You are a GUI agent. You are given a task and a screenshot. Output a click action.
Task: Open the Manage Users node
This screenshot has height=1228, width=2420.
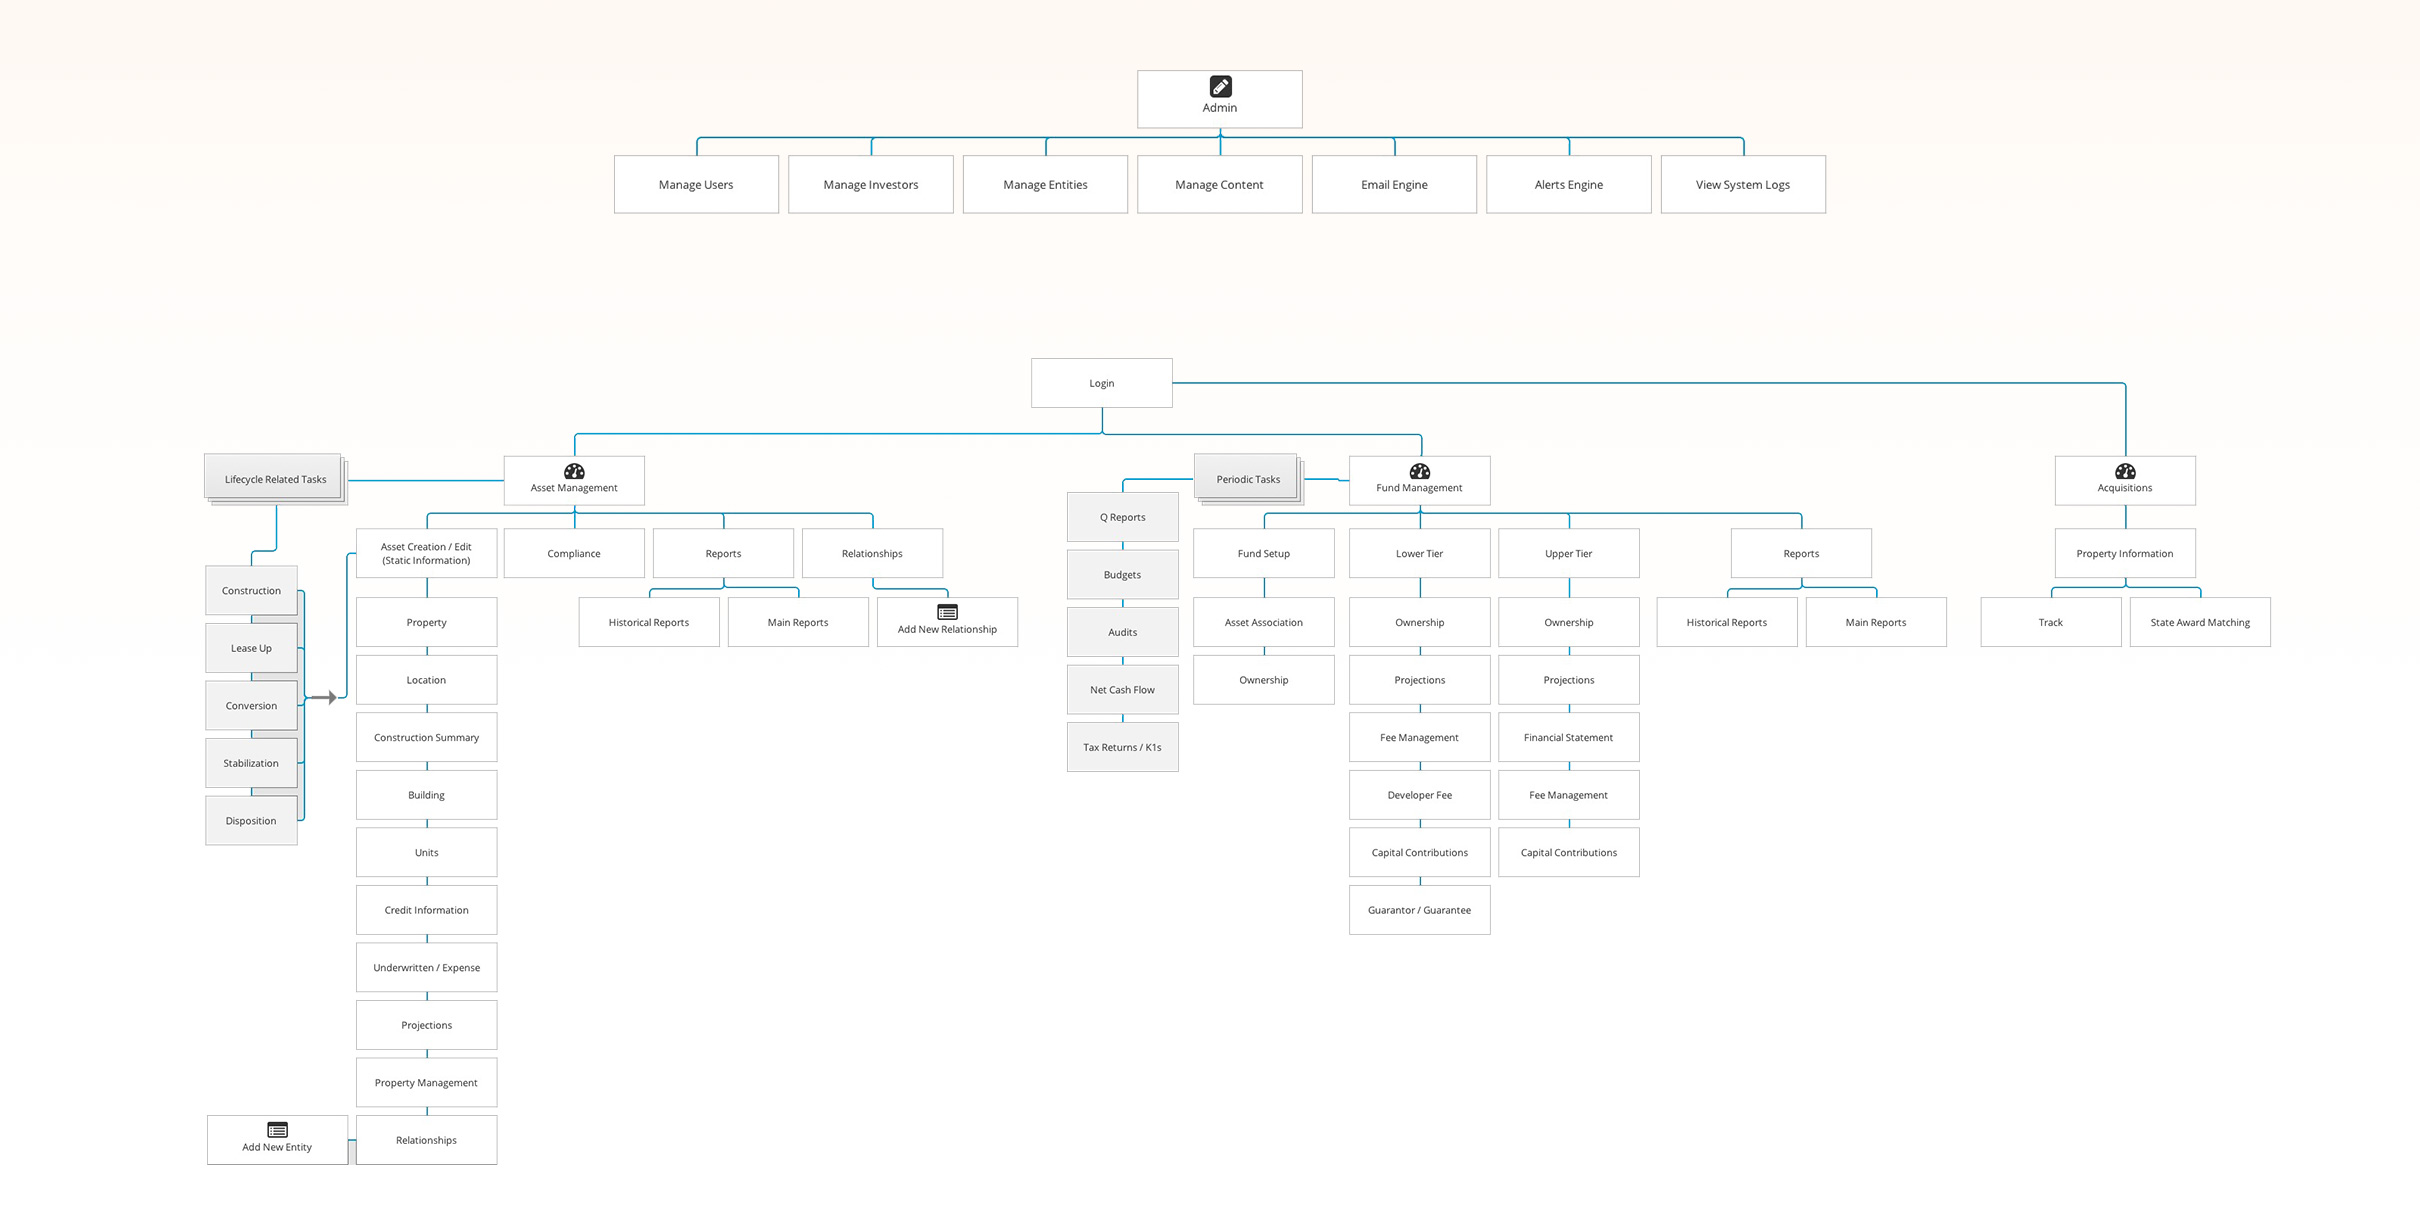(x=696, y=184)
